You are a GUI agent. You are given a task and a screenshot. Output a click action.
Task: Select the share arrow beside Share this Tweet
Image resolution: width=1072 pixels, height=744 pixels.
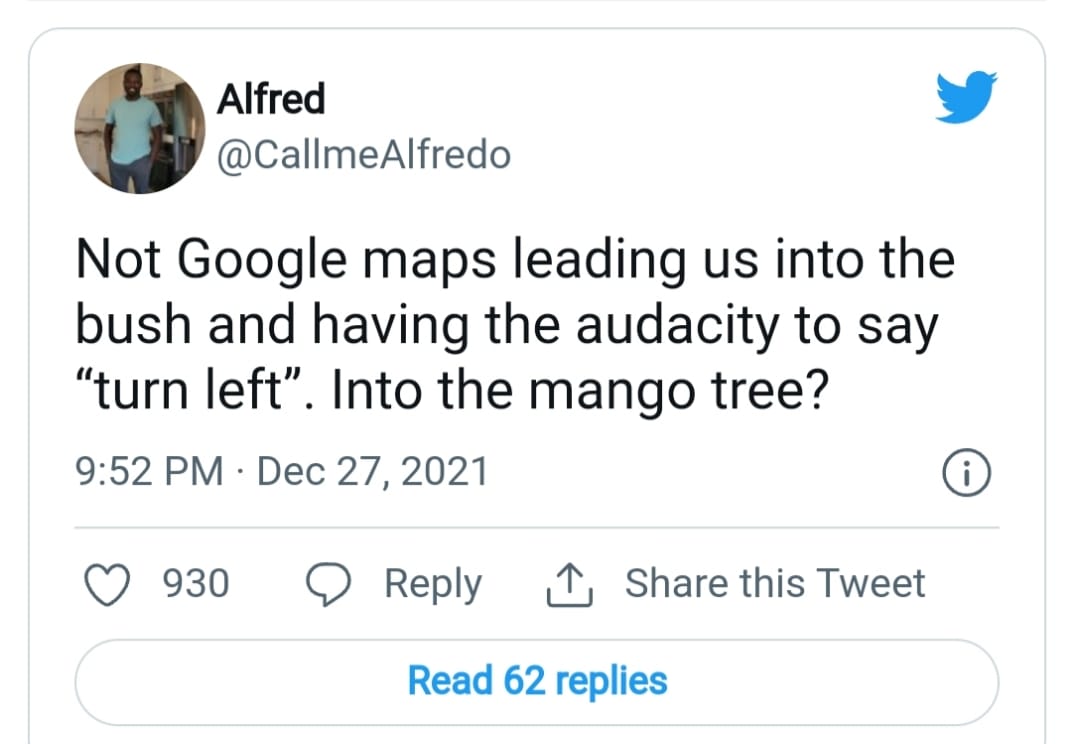pos(570,582)
